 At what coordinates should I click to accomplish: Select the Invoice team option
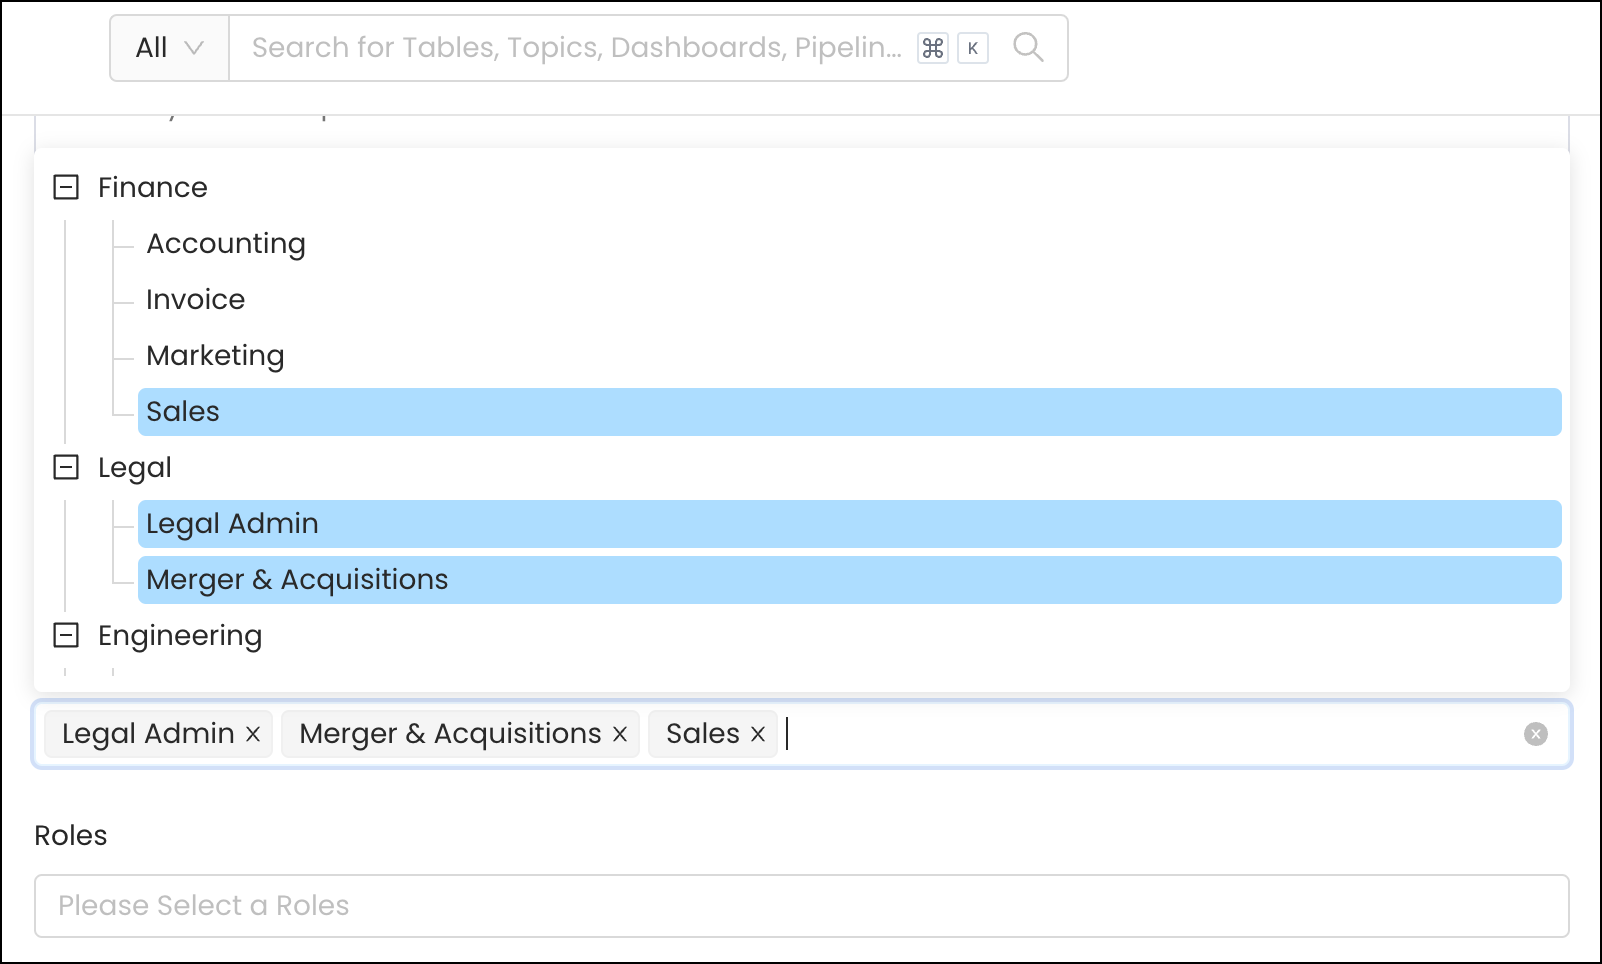pos(196,300)
